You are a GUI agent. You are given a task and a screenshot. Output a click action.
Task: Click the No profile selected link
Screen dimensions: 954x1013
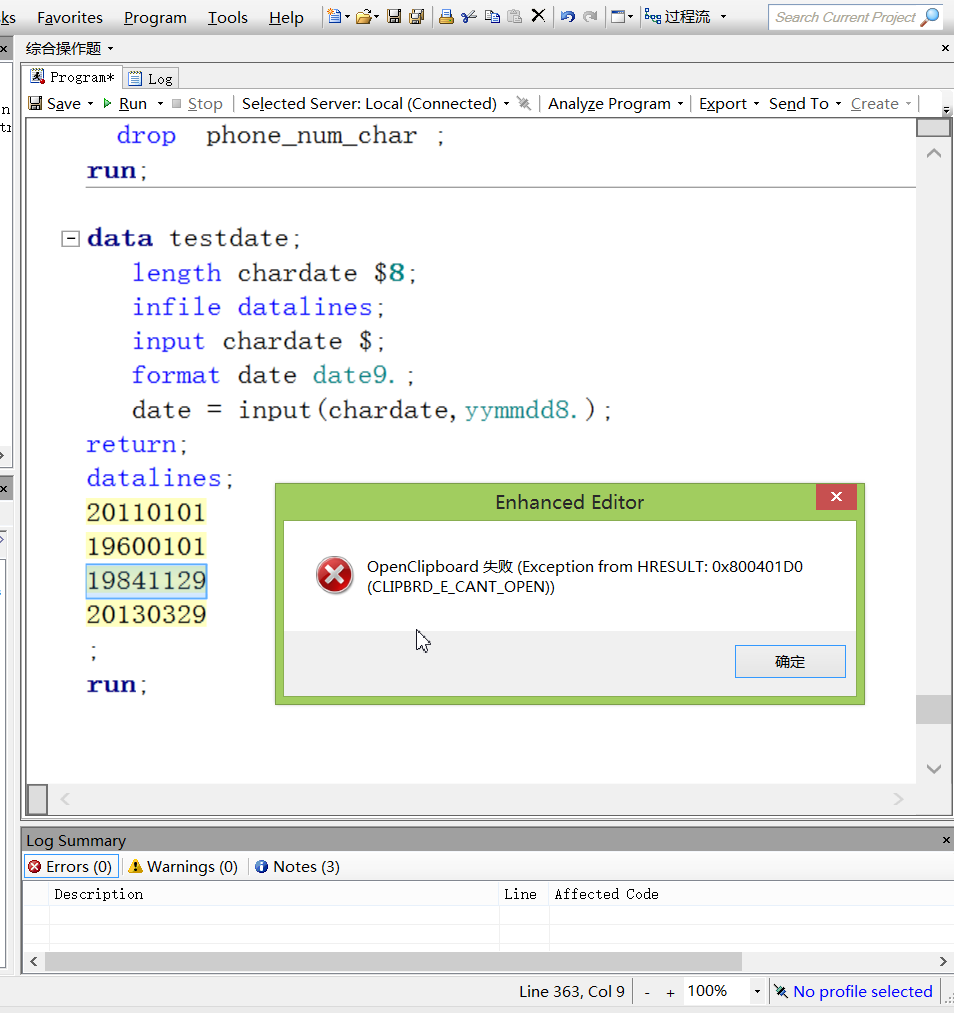(862, 991)
